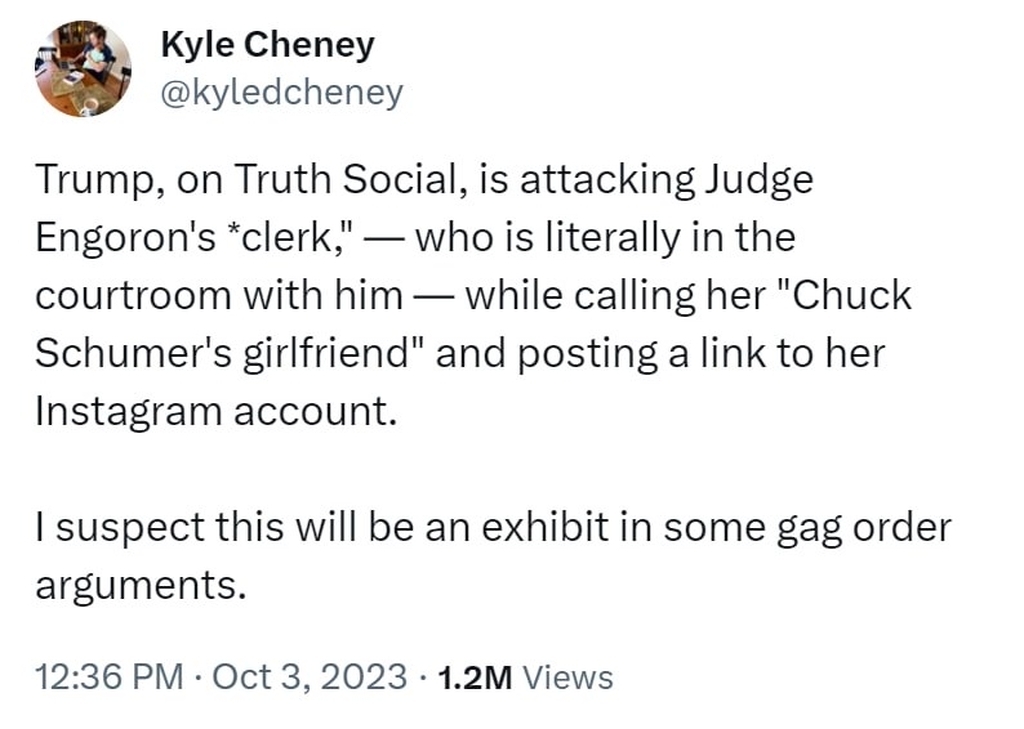The height and width of the screenshot is (729, 1024).
Task: Click the Oct 3, 2023 date
Action: 310,677
